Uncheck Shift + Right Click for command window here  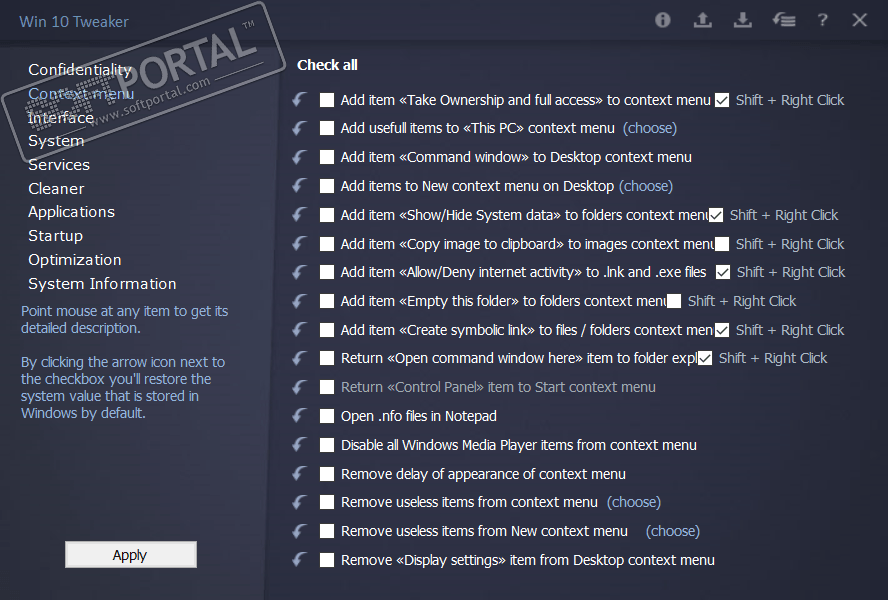pyautogui.click(x=705, y=359)
